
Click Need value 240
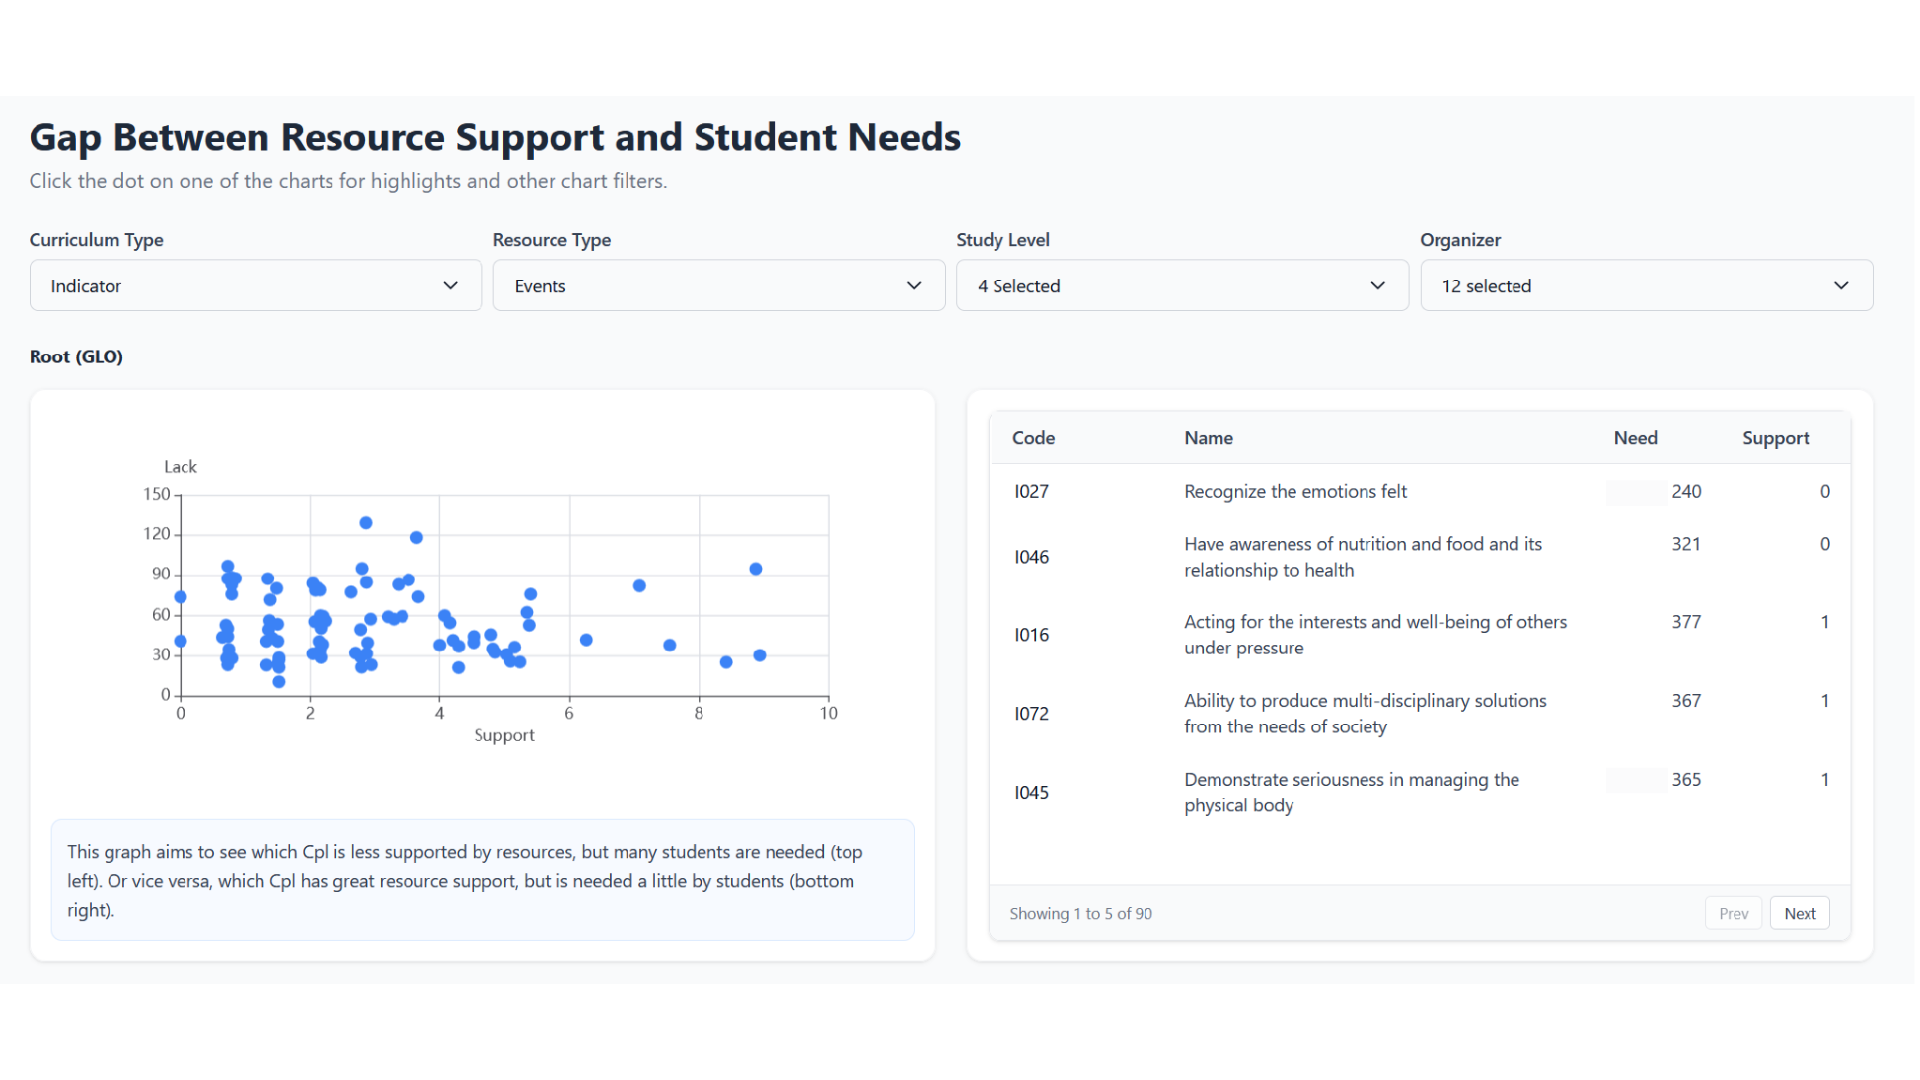pos(1685,491)
